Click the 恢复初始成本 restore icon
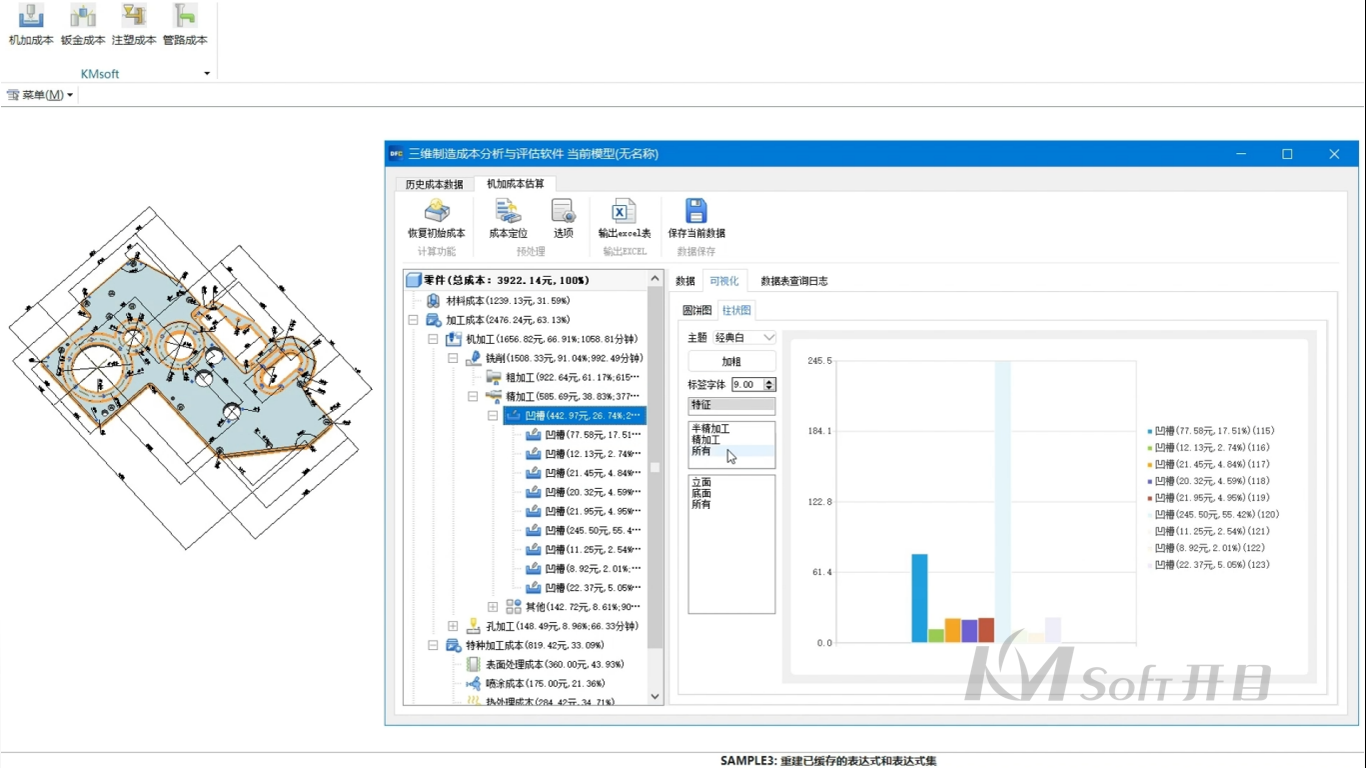The image size is (1366, 768). (x=436, y=212)
